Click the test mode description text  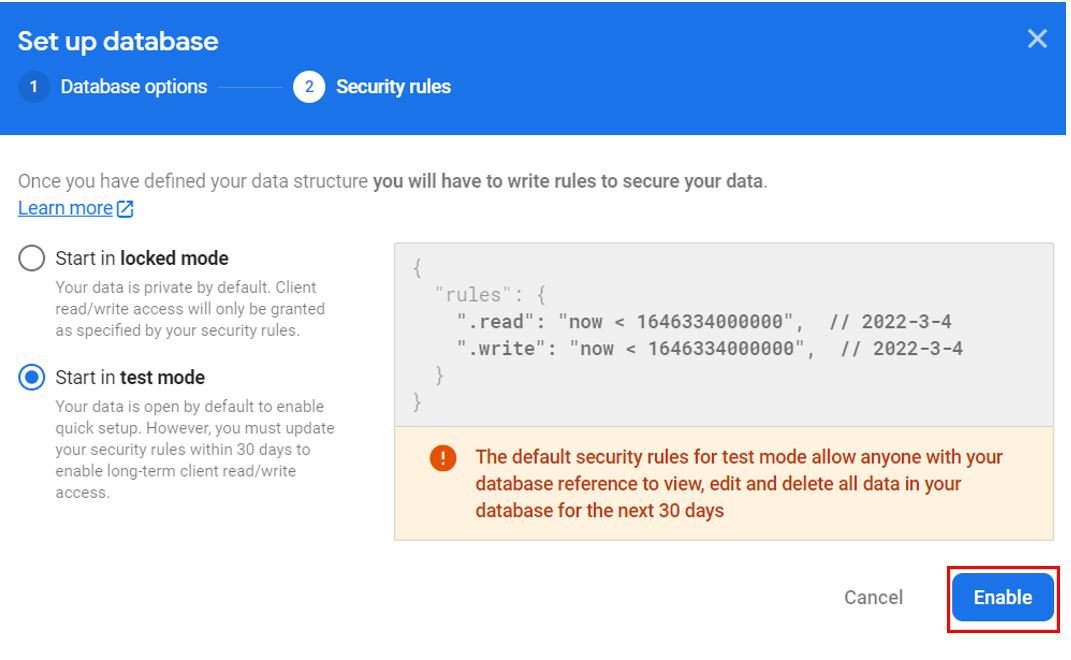coord(195,449)
